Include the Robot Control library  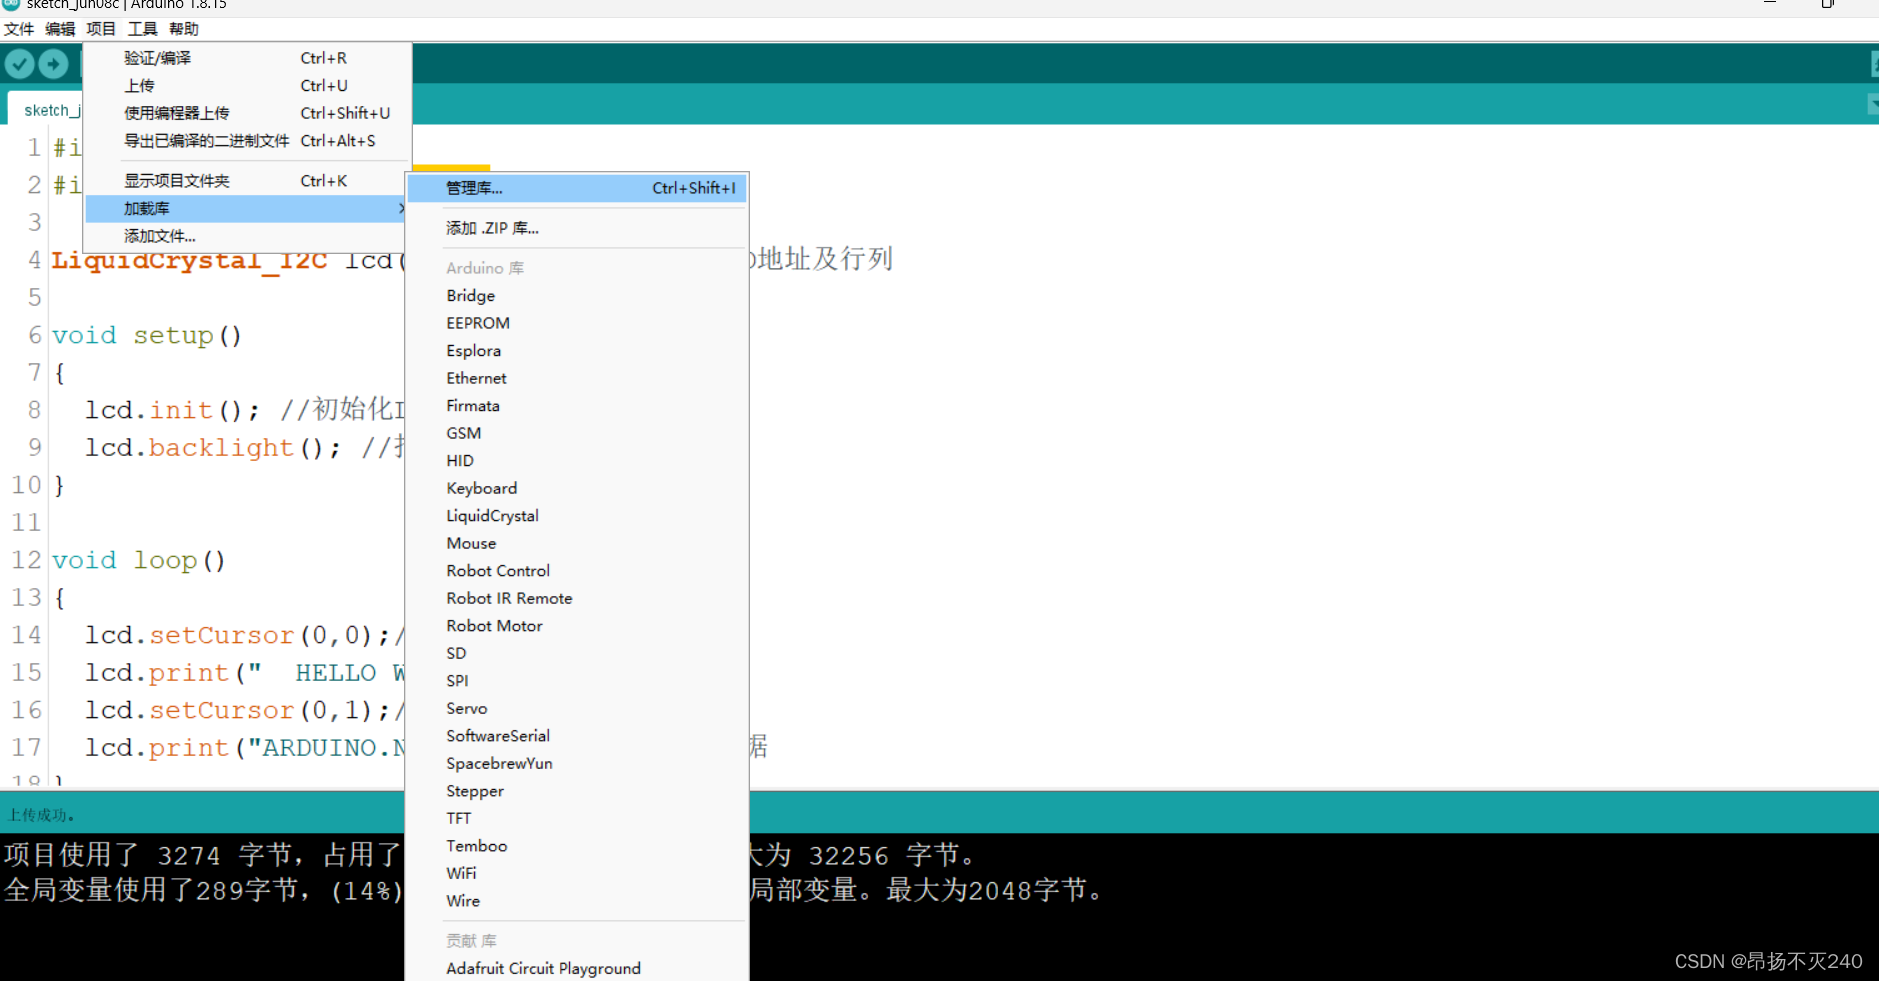tap(577, 571)
